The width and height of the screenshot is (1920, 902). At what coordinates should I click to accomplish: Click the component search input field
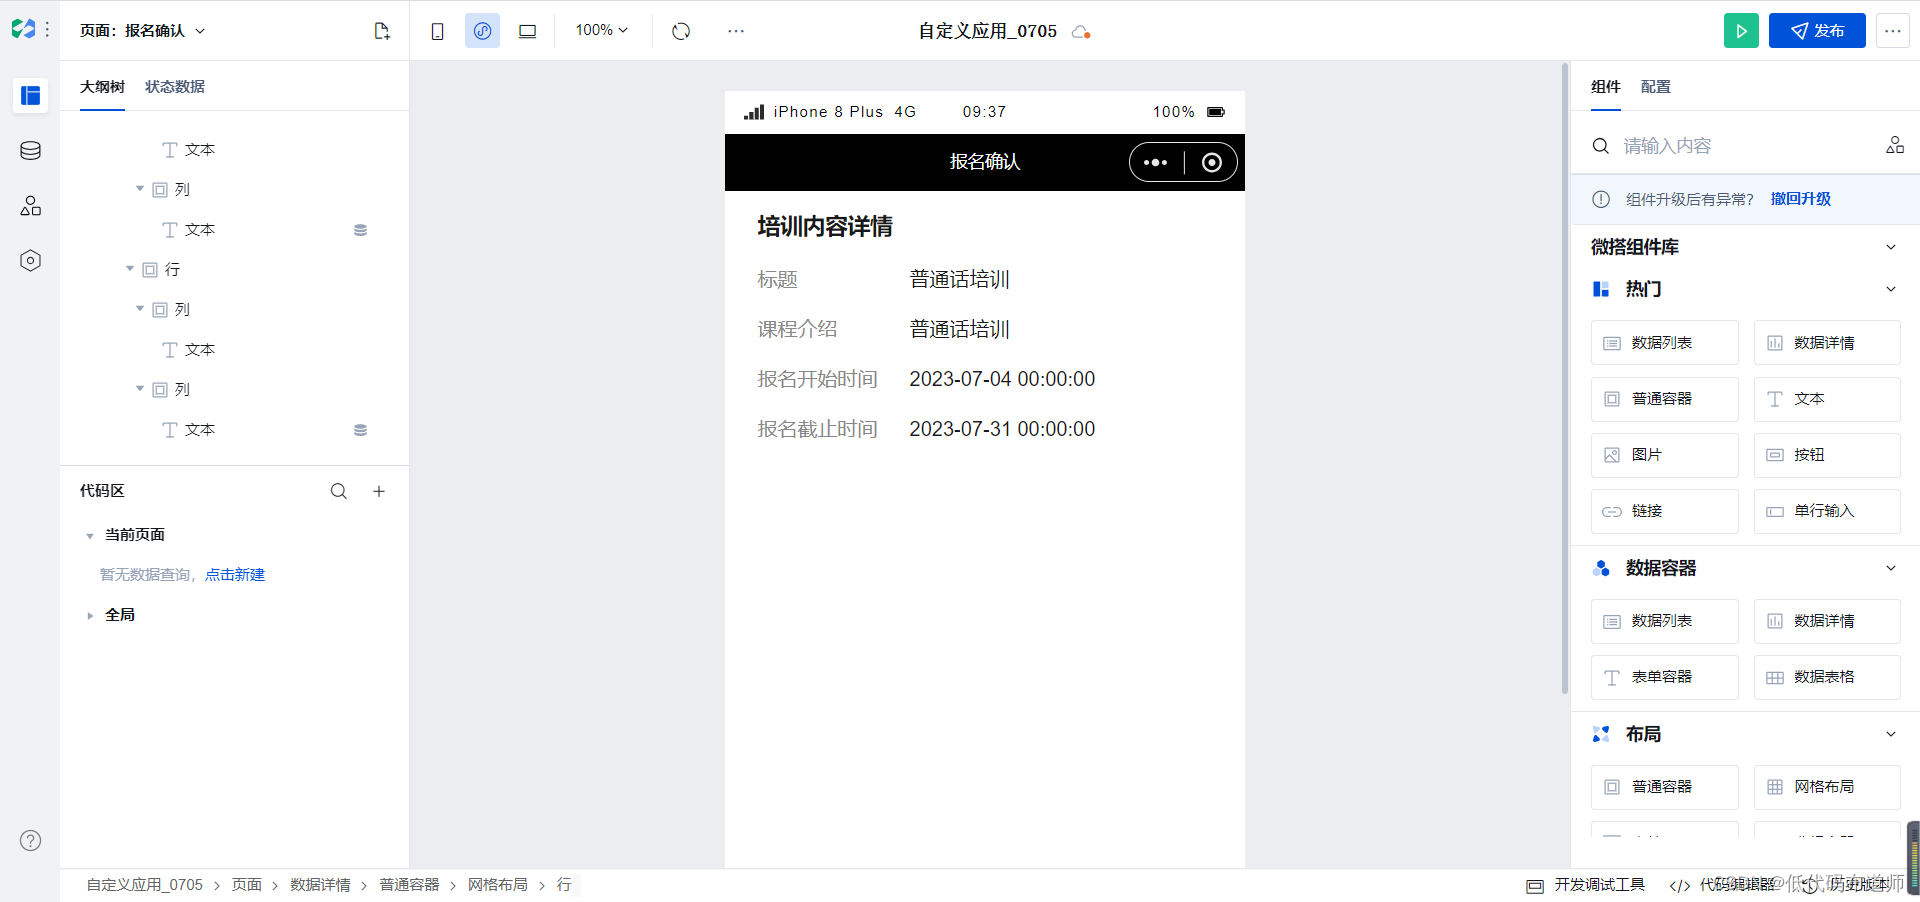[1745, 146]
